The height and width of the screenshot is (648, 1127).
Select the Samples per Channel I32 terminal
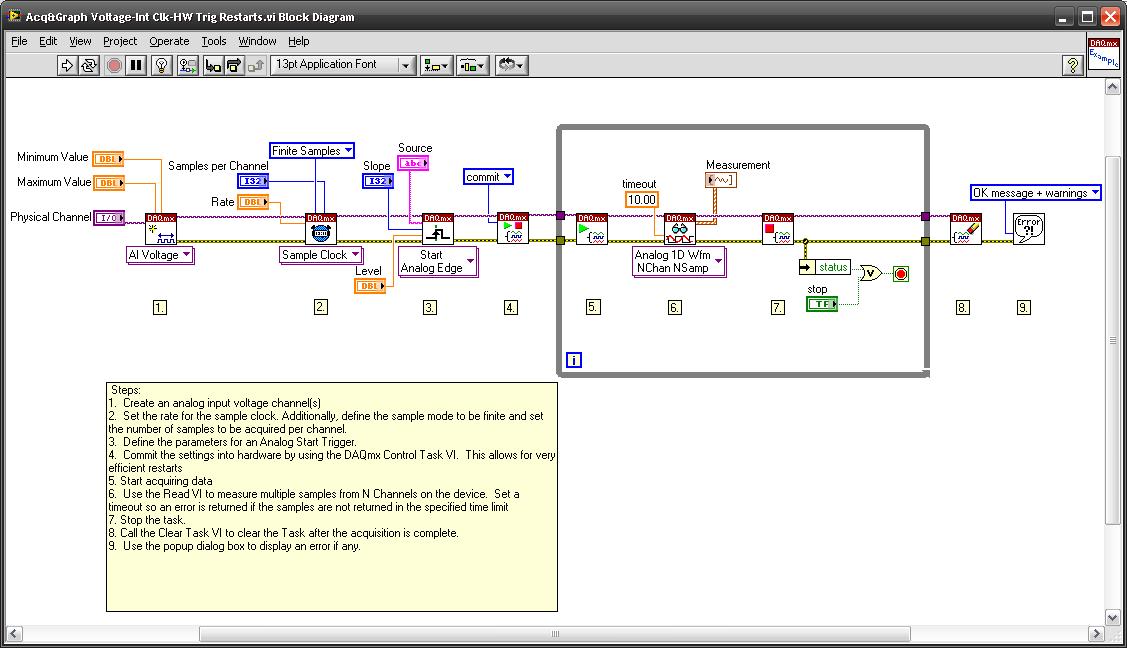[x=253, y=181]
